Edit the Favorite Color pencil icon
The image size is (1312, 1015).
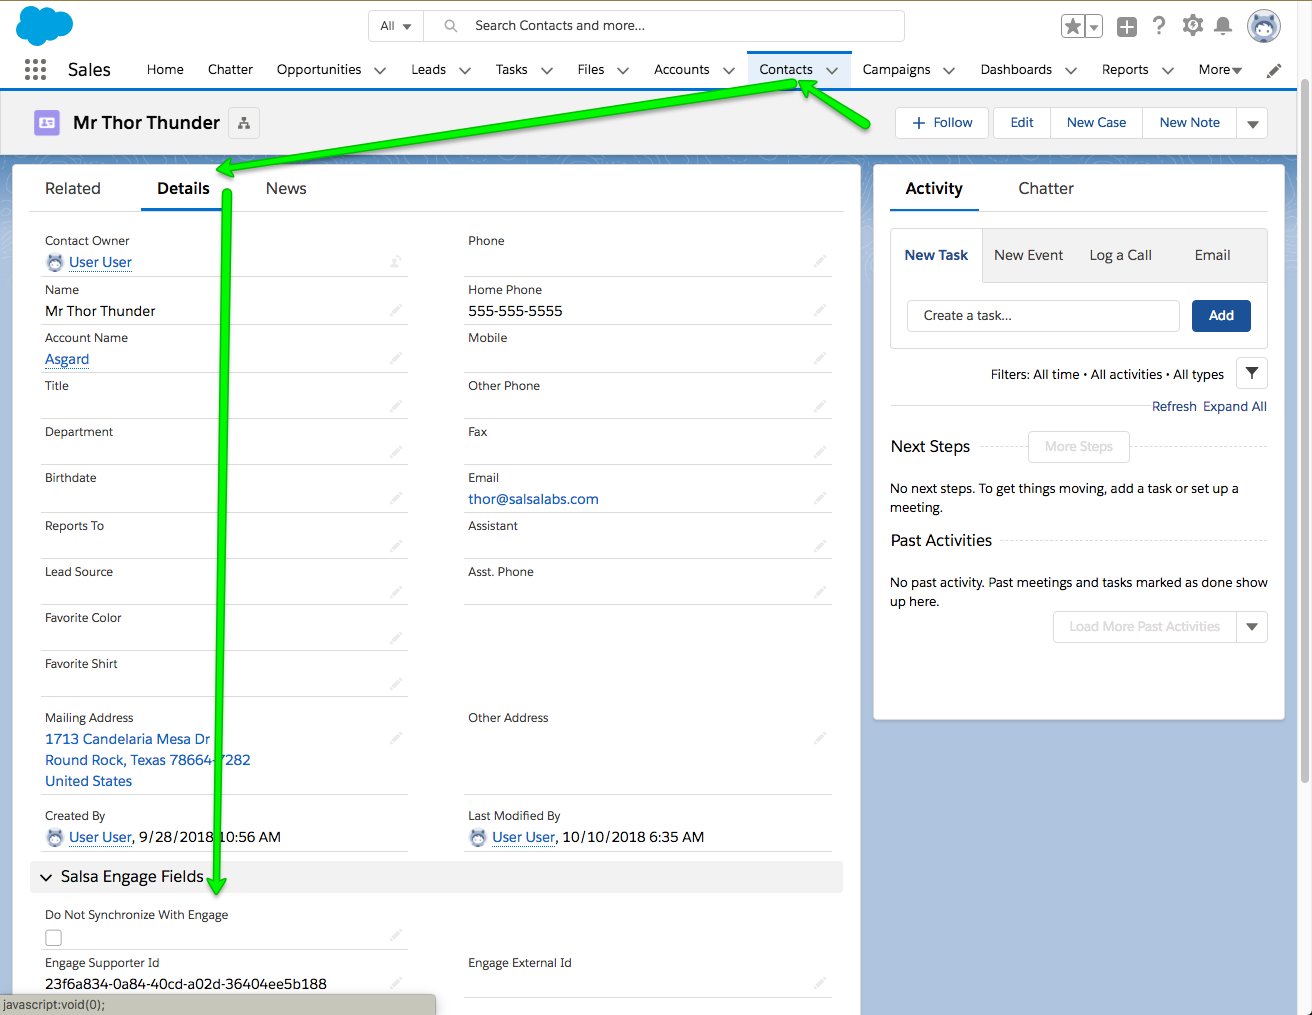396,638
